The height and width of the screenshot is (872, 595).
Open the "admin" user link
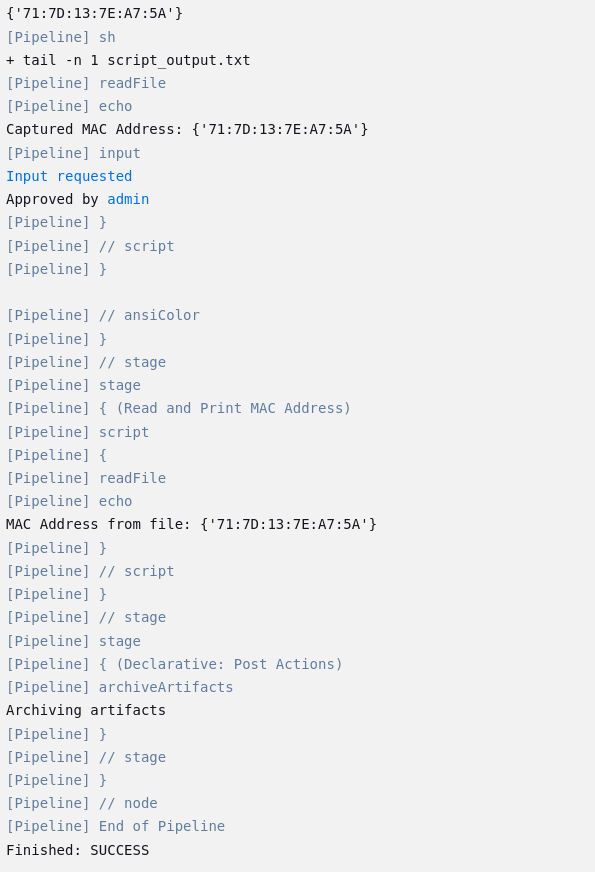click(128, 200)
